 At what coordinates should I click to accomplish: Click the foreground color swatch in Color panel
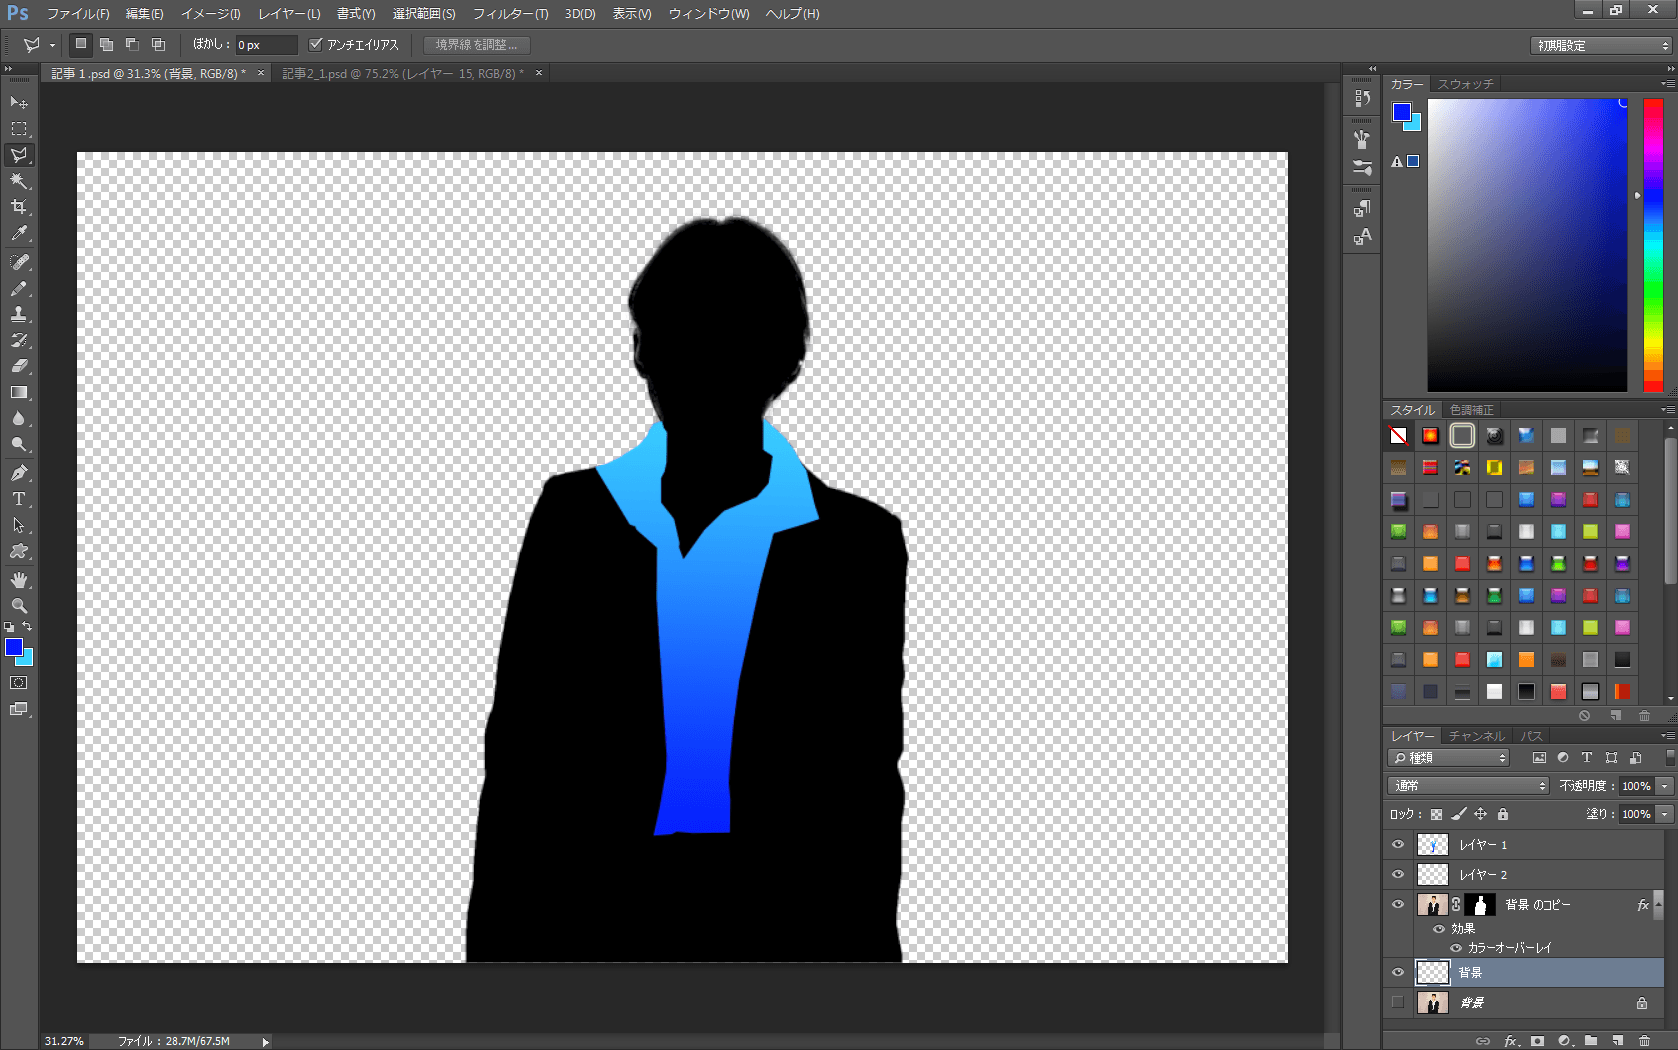tap(1402, 111)
